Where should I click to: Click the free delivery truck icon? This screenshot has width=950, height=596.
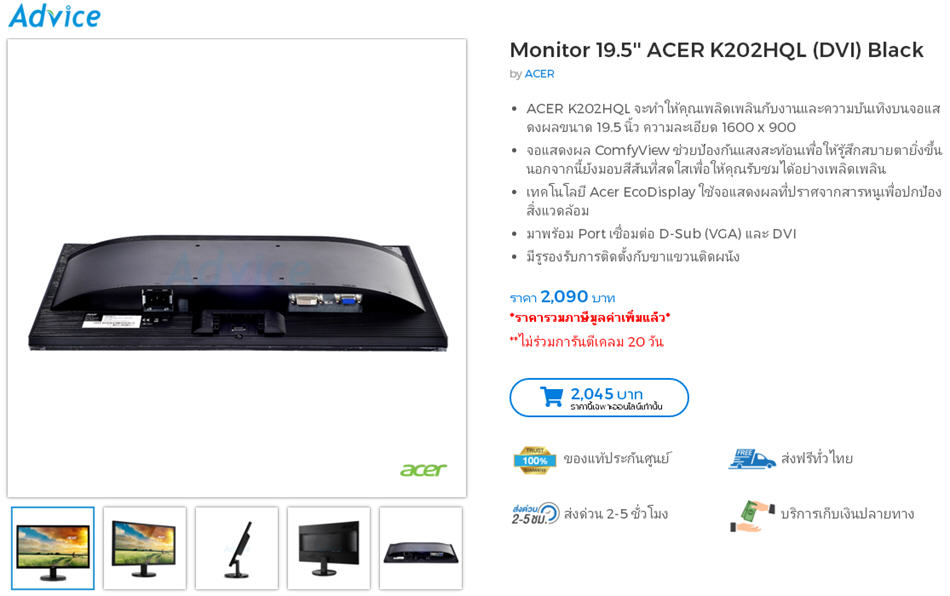tap(751, 459)
